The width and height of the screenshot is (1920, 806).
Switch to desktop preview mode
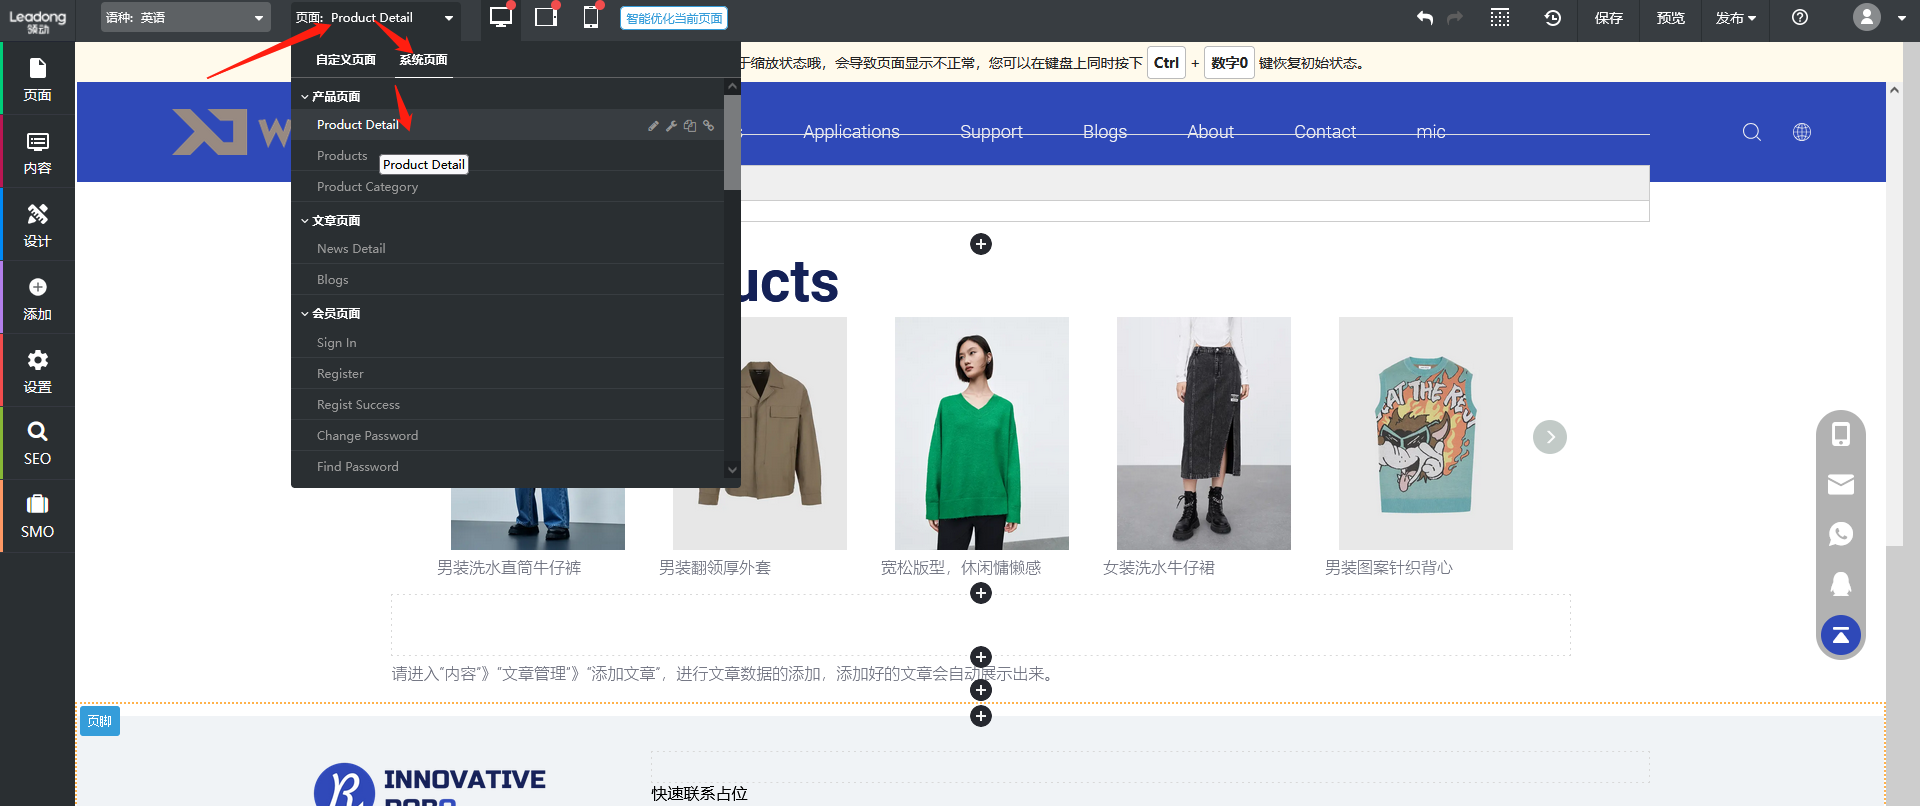501,17
